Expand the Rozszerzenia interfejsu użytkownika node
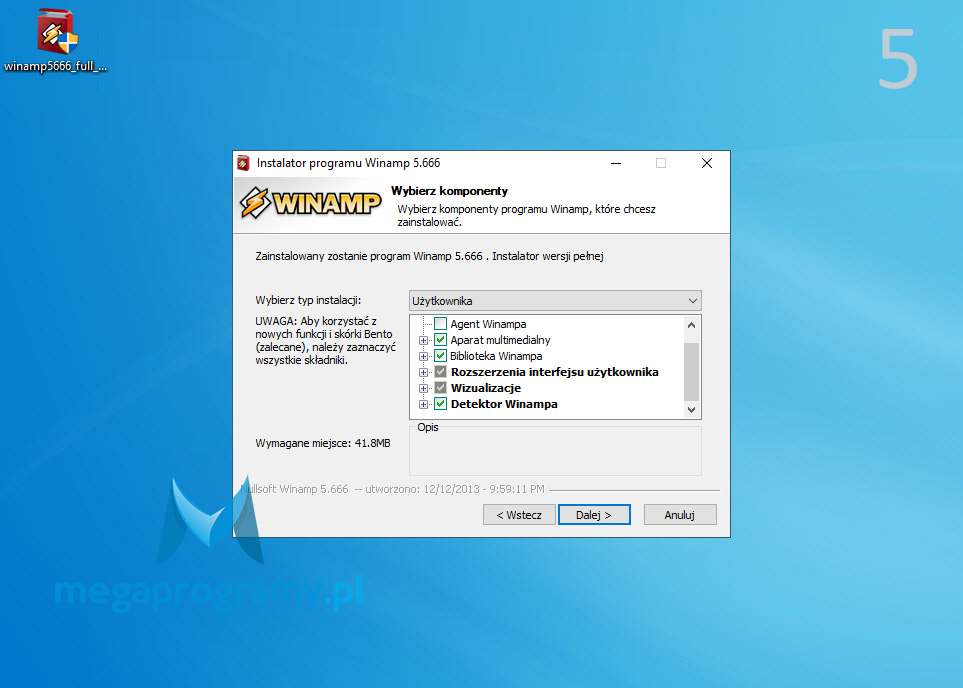The width and height of the screenshot is (963, 688). pyautogui.click(x=423, y=372)
